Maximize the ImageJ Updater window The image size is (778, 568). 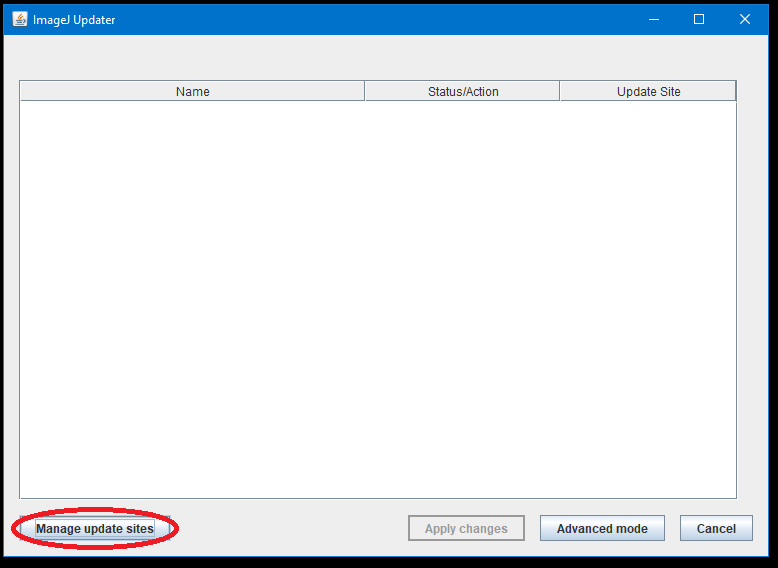click(x=699, y=19)
